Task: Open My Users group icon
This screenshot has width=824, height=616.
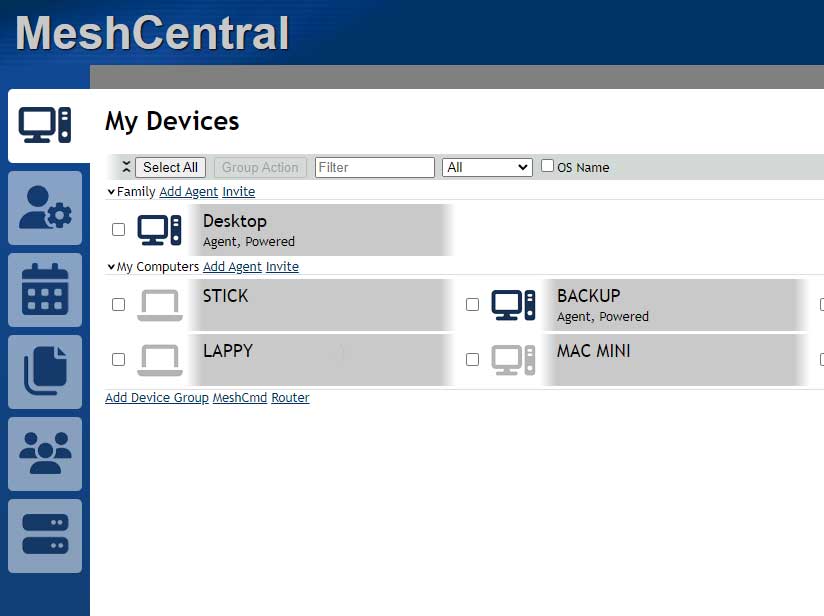Action: click(x=45, y=454)
